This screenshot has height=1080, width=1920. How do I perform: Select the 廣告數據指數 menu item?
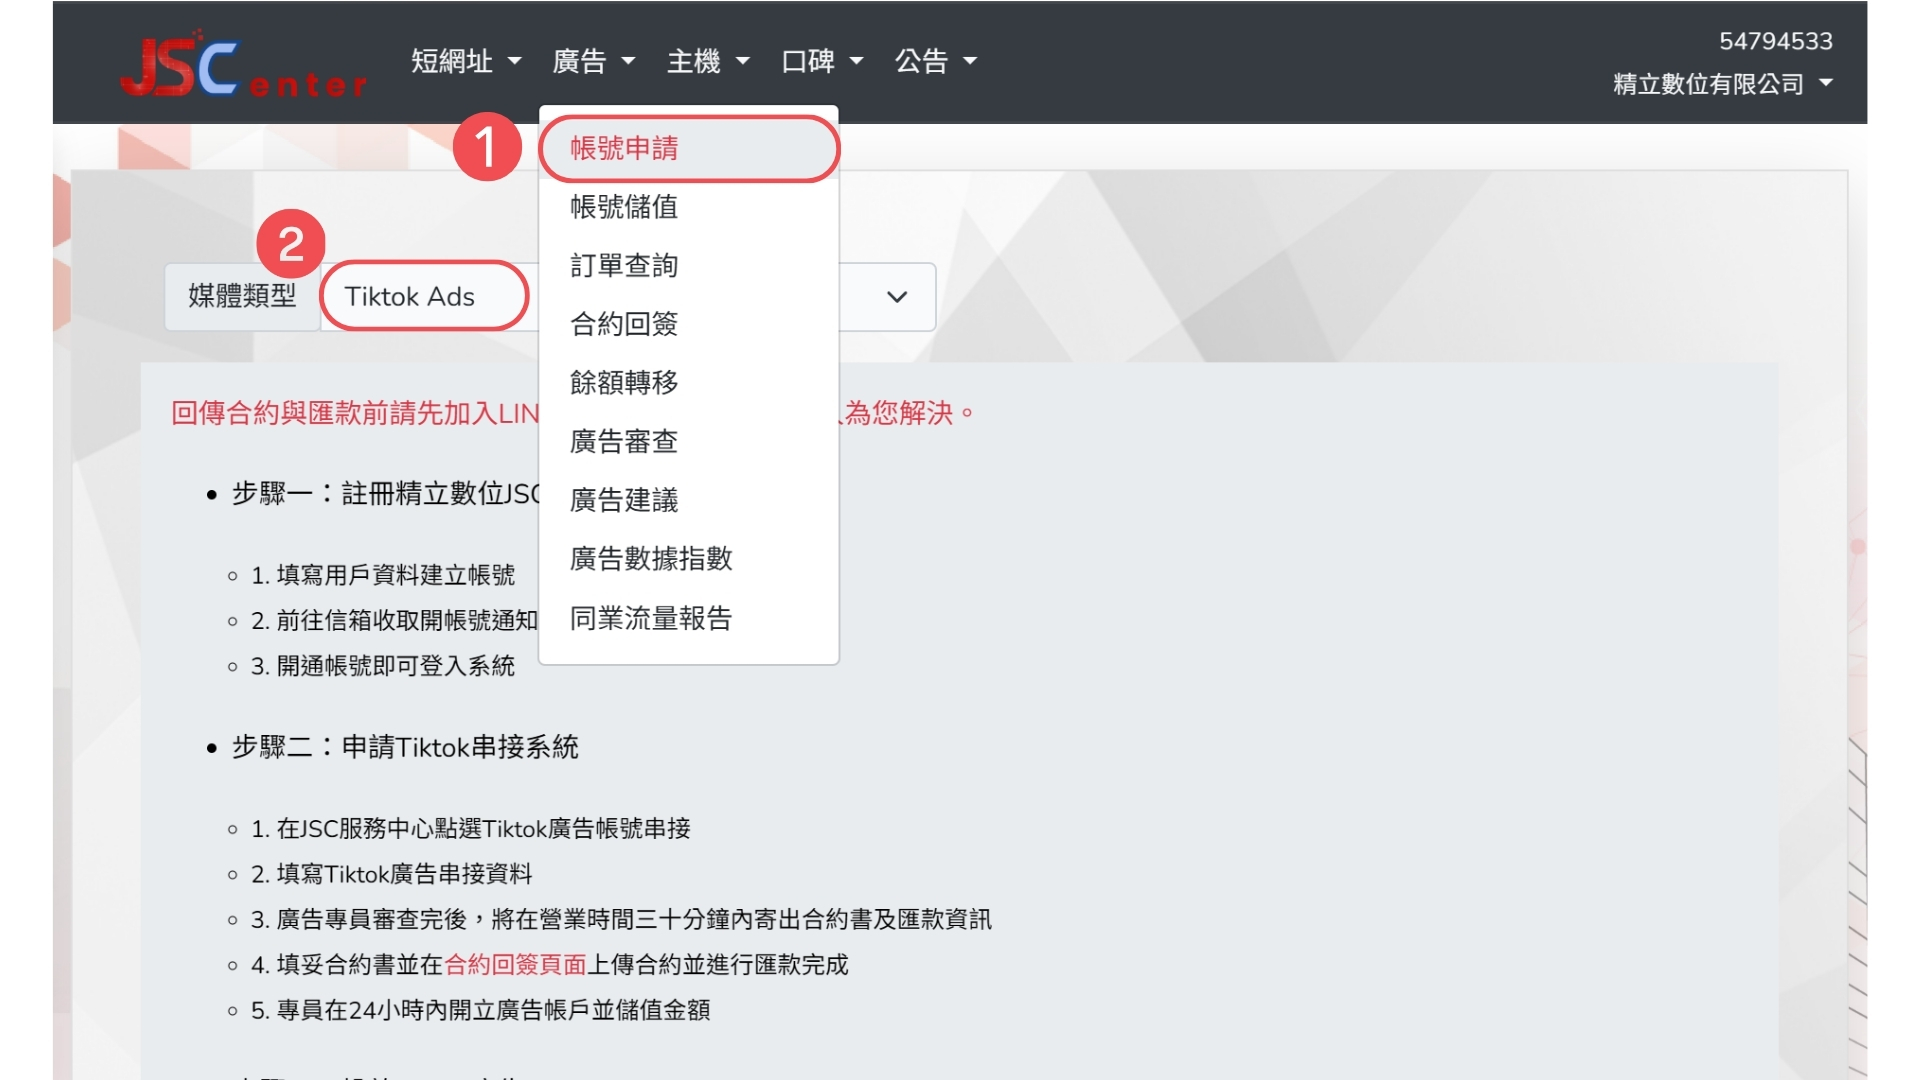click(x=651, y=558)
